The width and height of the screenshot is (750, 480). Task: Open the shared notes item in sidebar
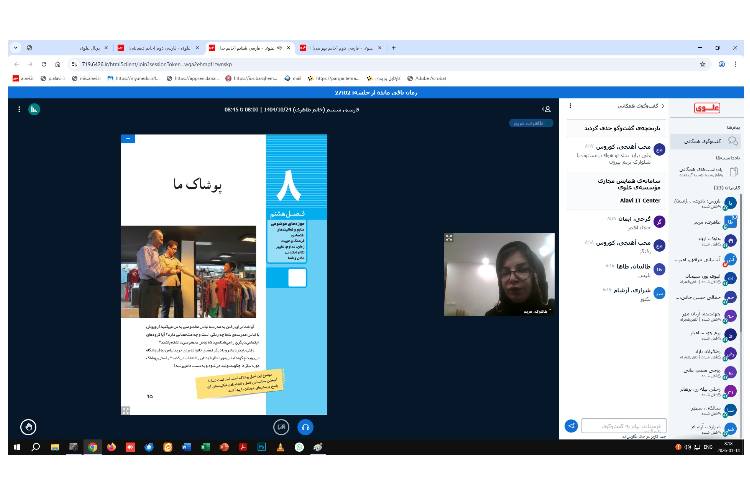click(708, 171)
